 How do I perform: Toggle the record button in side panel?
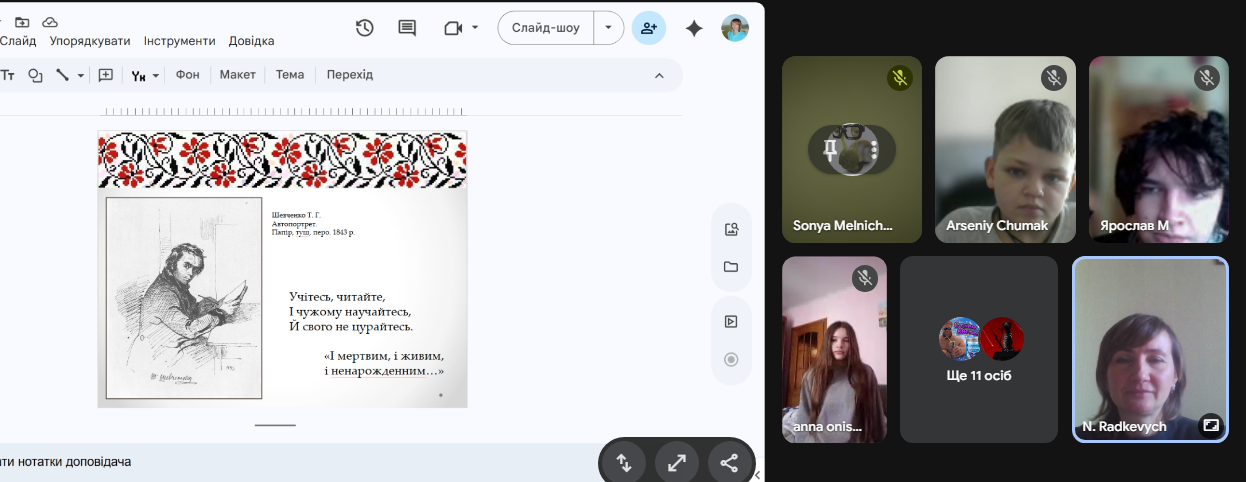[731, 360]
